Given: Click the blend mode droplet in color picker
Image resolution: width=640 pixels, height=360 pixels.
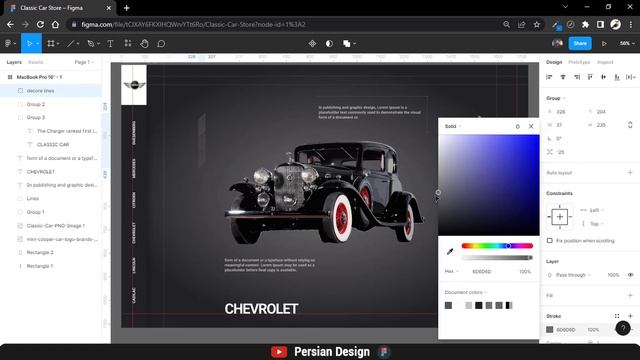Looking at the screenshot, I should point(518,127).
